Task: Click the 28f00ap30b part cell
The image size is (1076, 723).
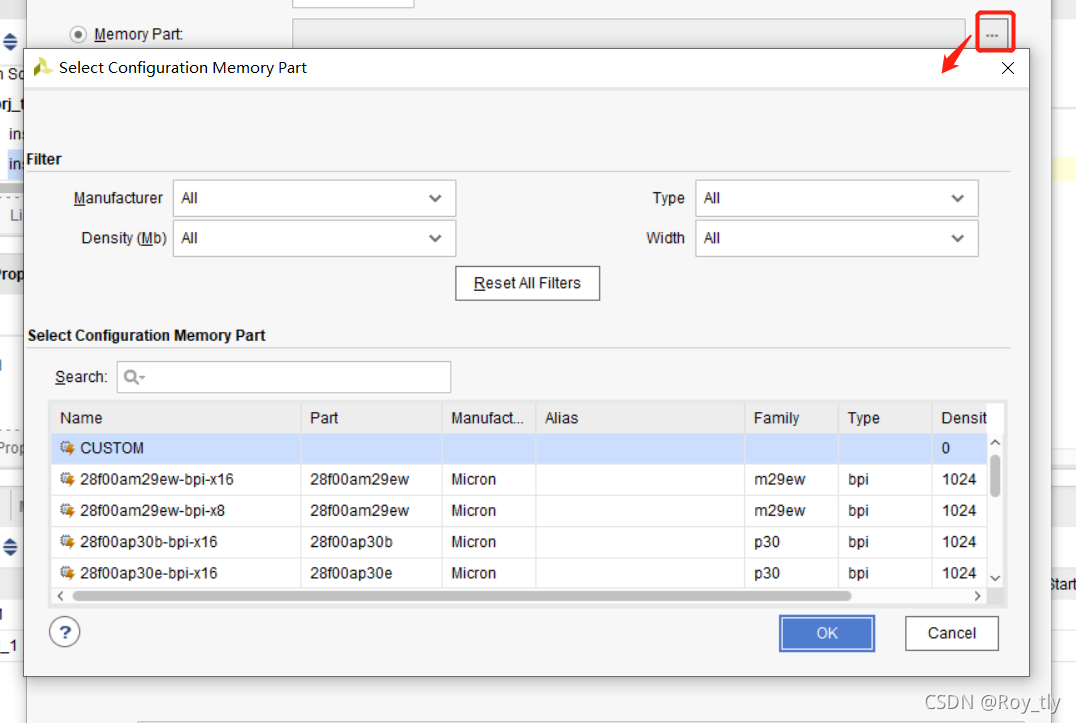Action: [x=371, y=542]
